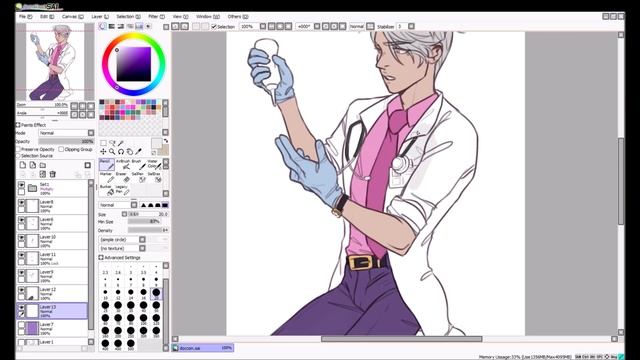Image resolution: width=640 pixels, height=360 pixels.
Task: Hide Layer10 with its eye toggle
Action: click(x=21, y=238)
